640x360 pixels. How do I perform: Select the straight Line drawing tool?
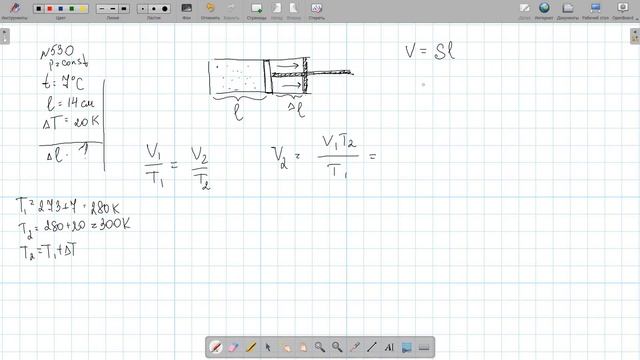point(372,347)
